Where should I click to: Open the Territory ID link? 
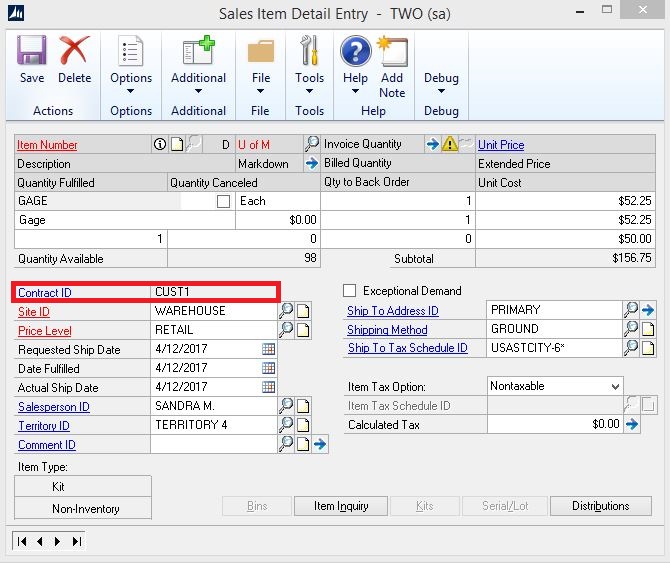point(44,425)
